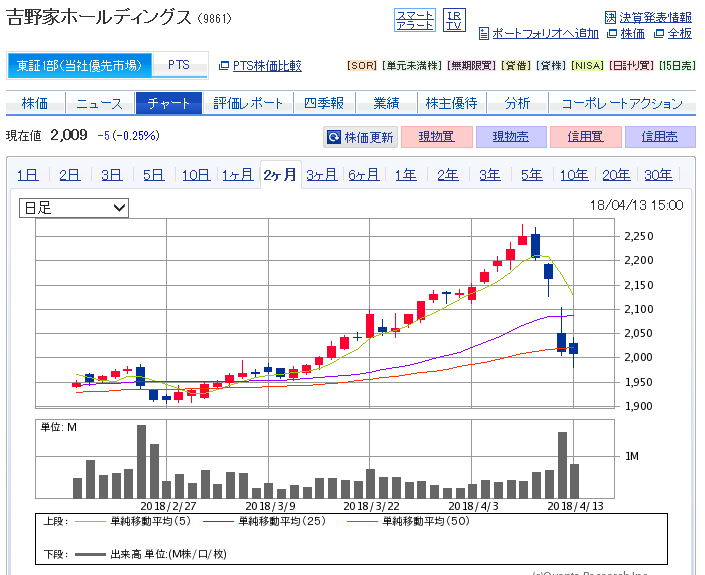Open the コーポレートアクション tab
The width and height of the screenshot is (705, 575).
point(622,103)
